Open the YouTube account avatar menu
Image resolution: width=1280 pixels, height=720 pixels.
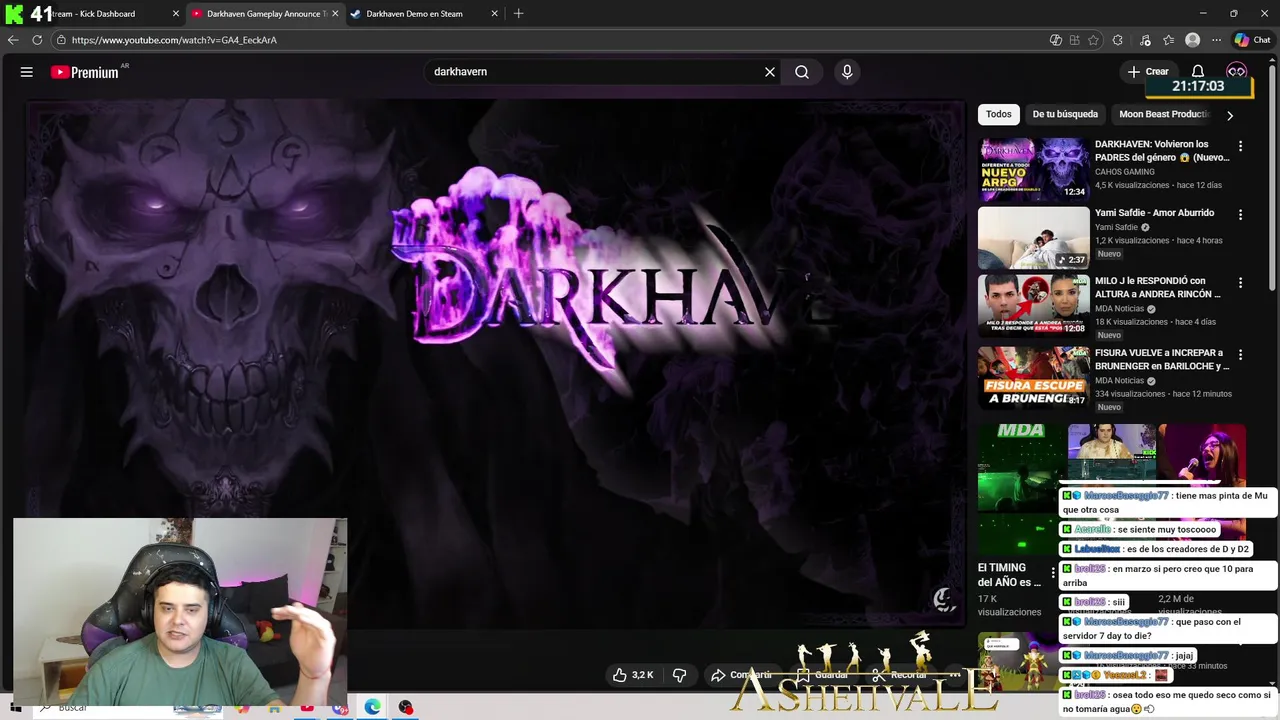click(1237, 71)
